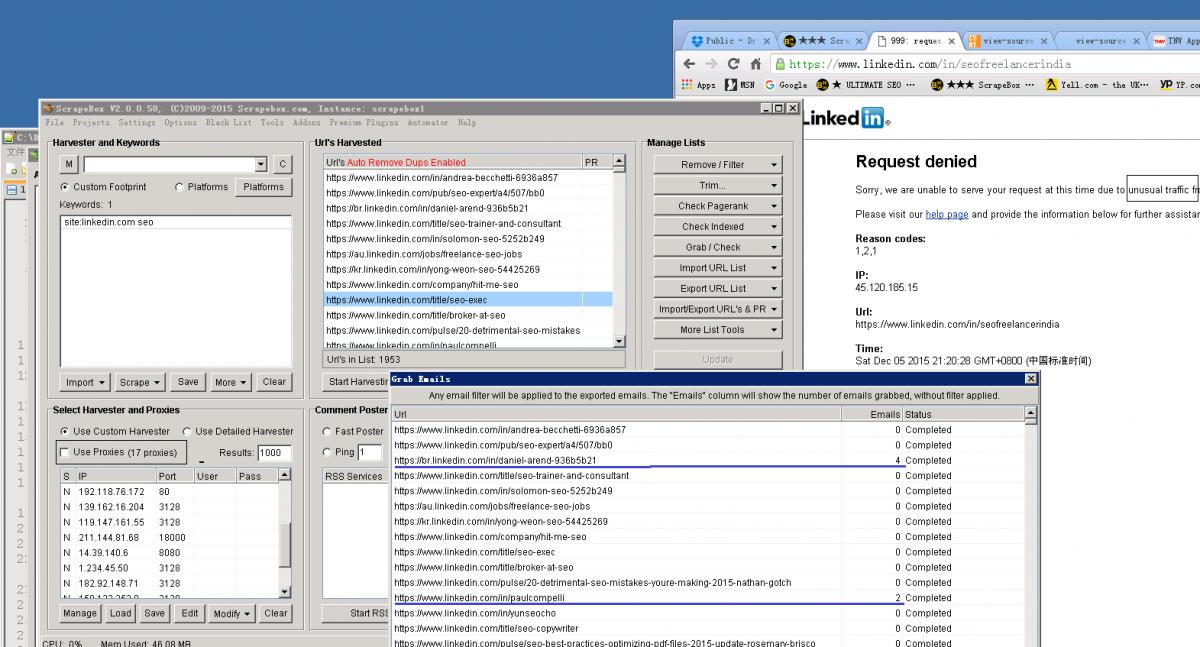The image size is (1200, 647).
Task: Go back in the Chrome browser
Action: pos(690,63)
